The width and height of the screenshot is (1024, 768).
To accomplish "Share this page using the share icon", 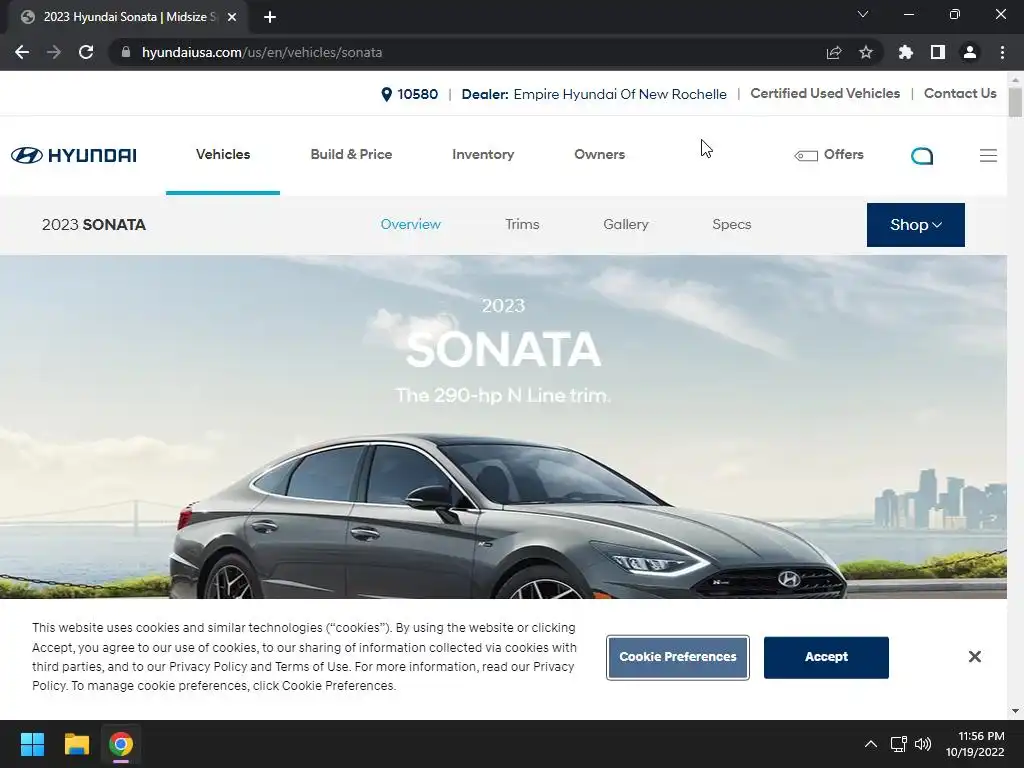I will coord(834,52).
